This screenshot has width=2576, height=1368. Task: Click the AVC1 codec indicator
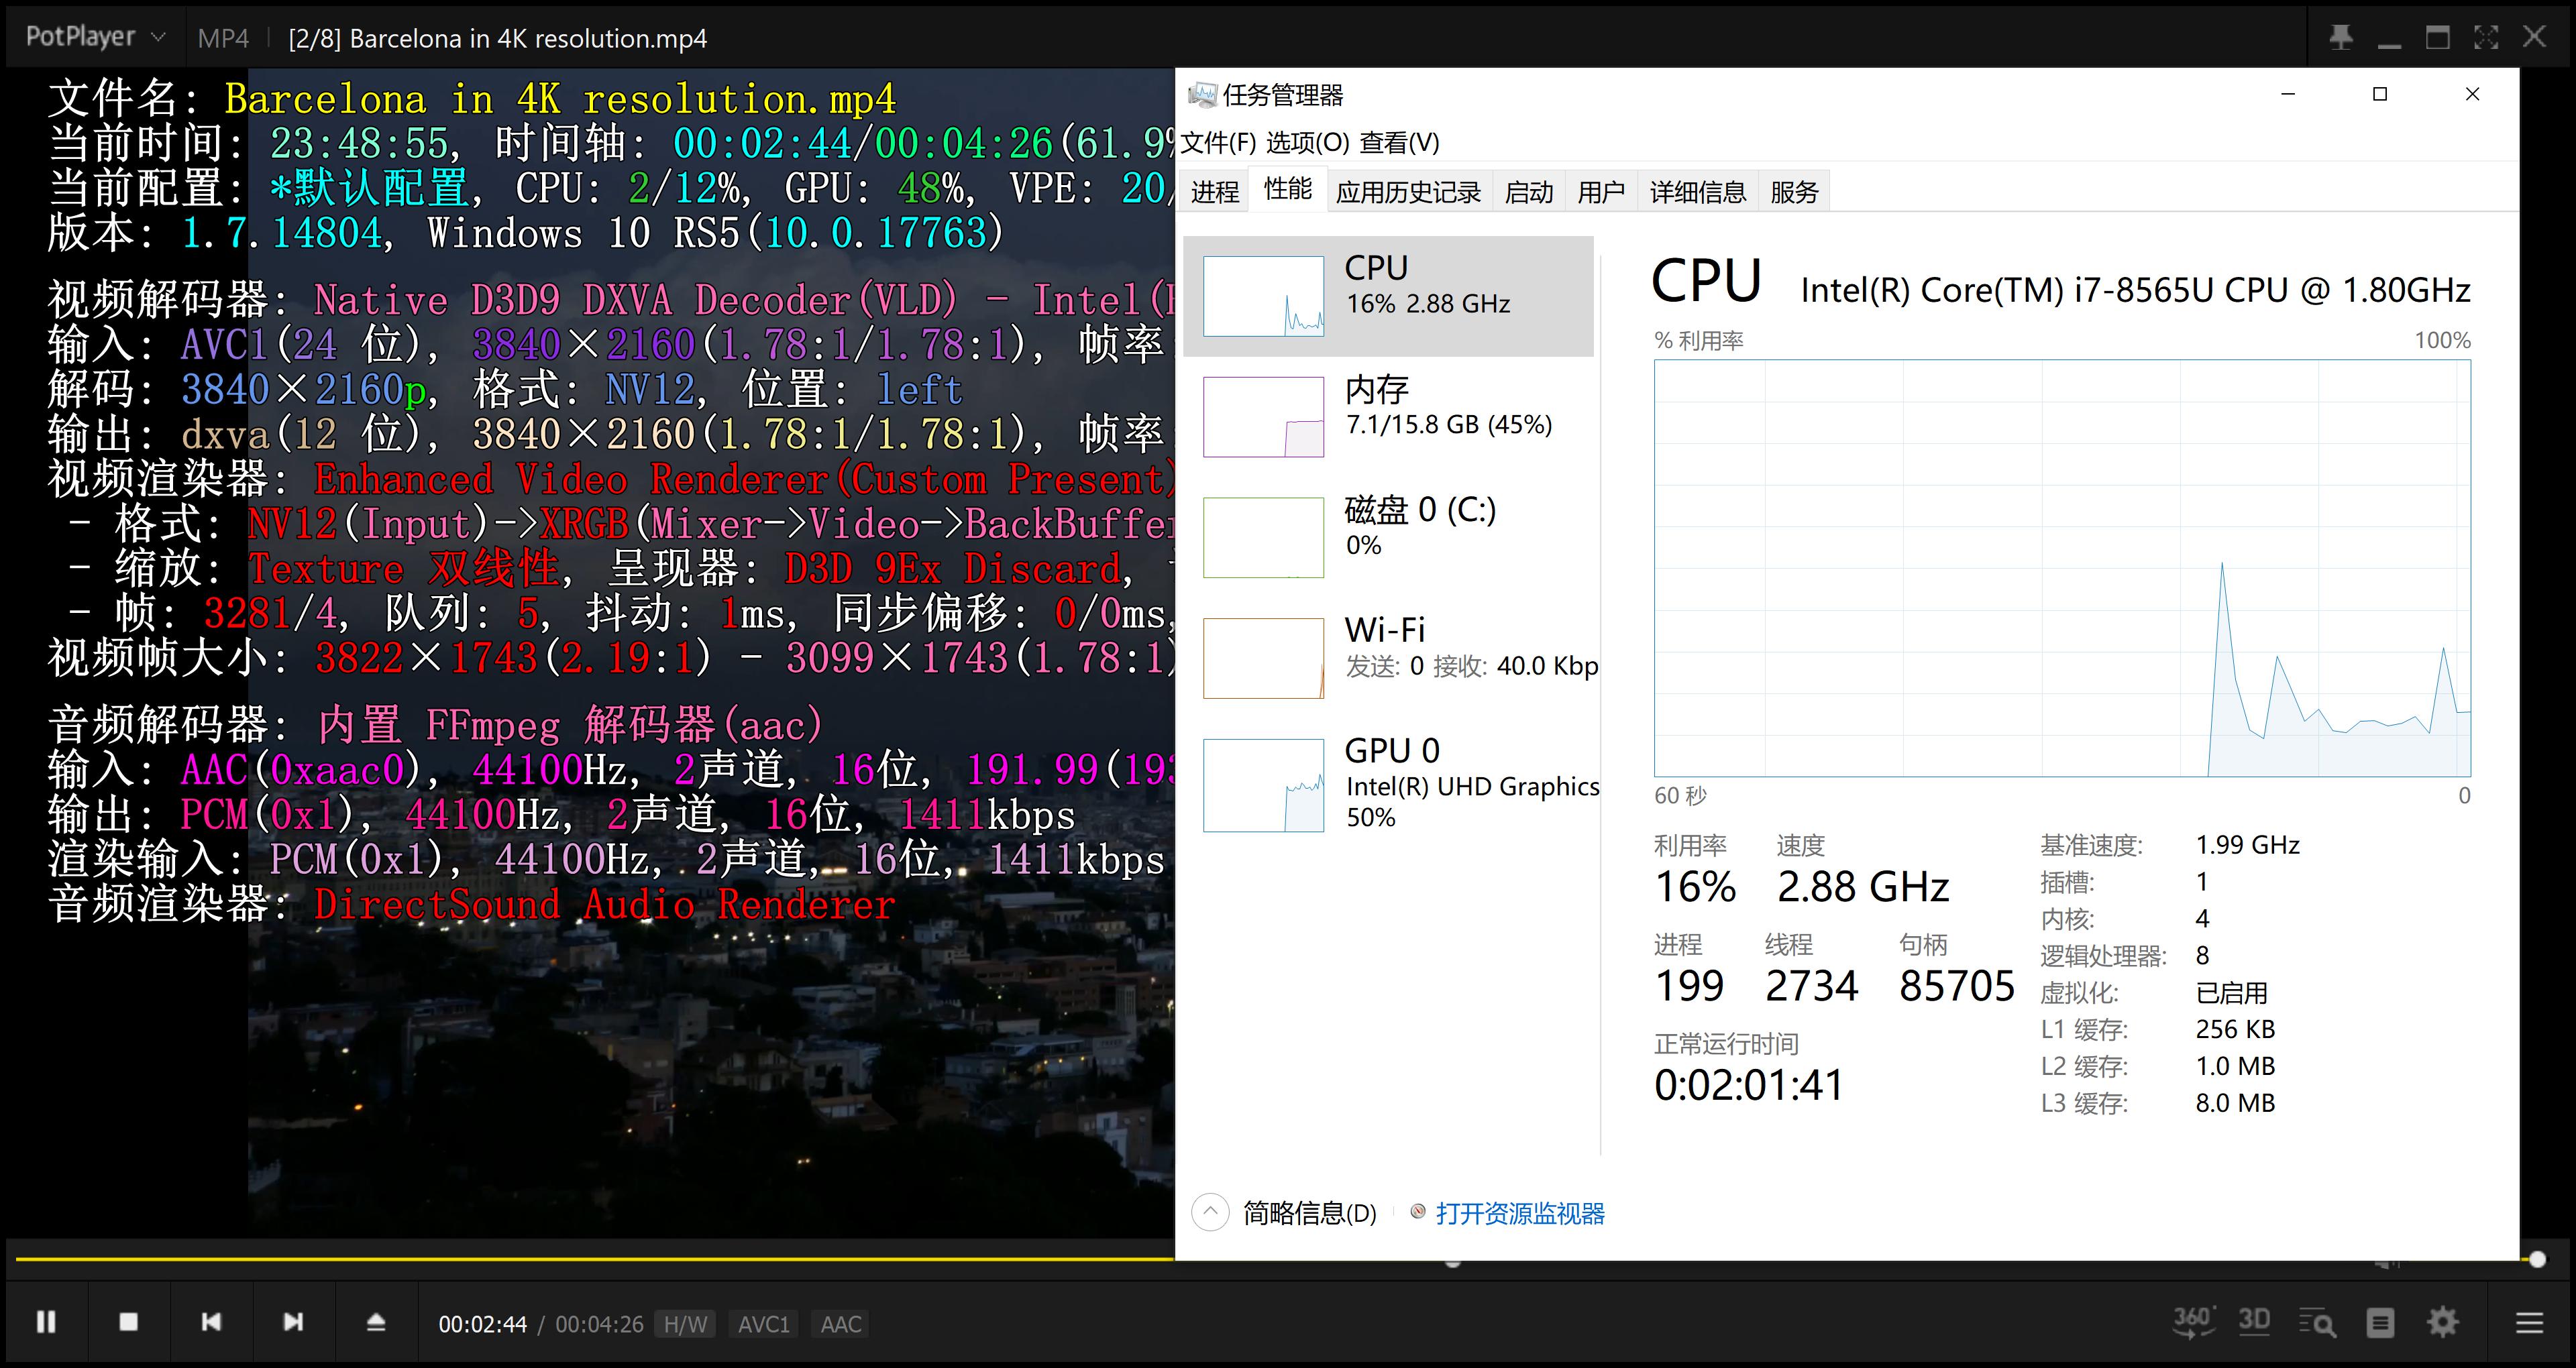point(764,1323)
